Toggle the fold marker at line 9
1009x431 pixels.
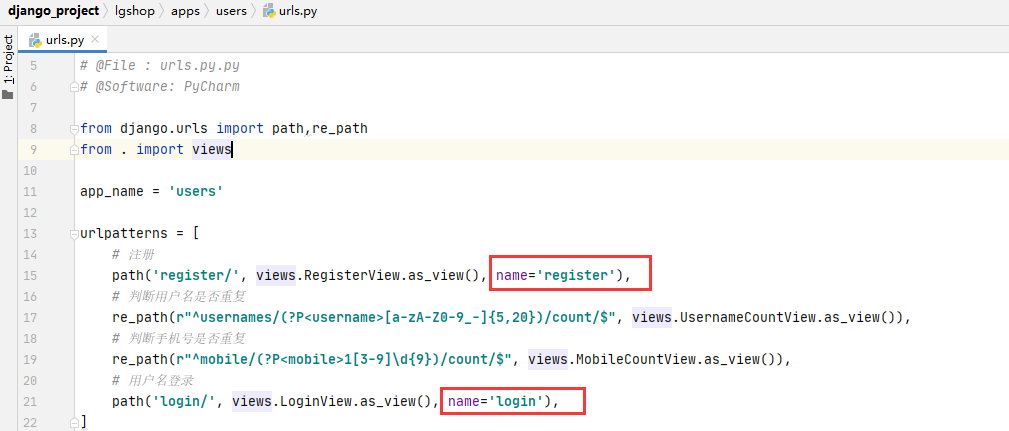(x=74, y=150)
